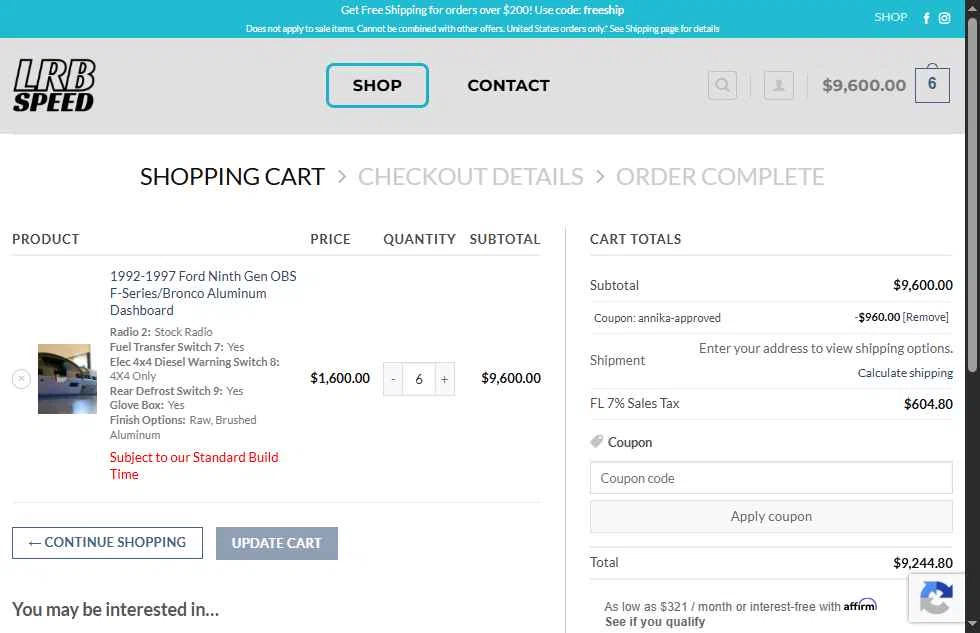Open the Facebook page icon
Image resolution: width=980 pixels, height=633 pixels.
[926, 18]
